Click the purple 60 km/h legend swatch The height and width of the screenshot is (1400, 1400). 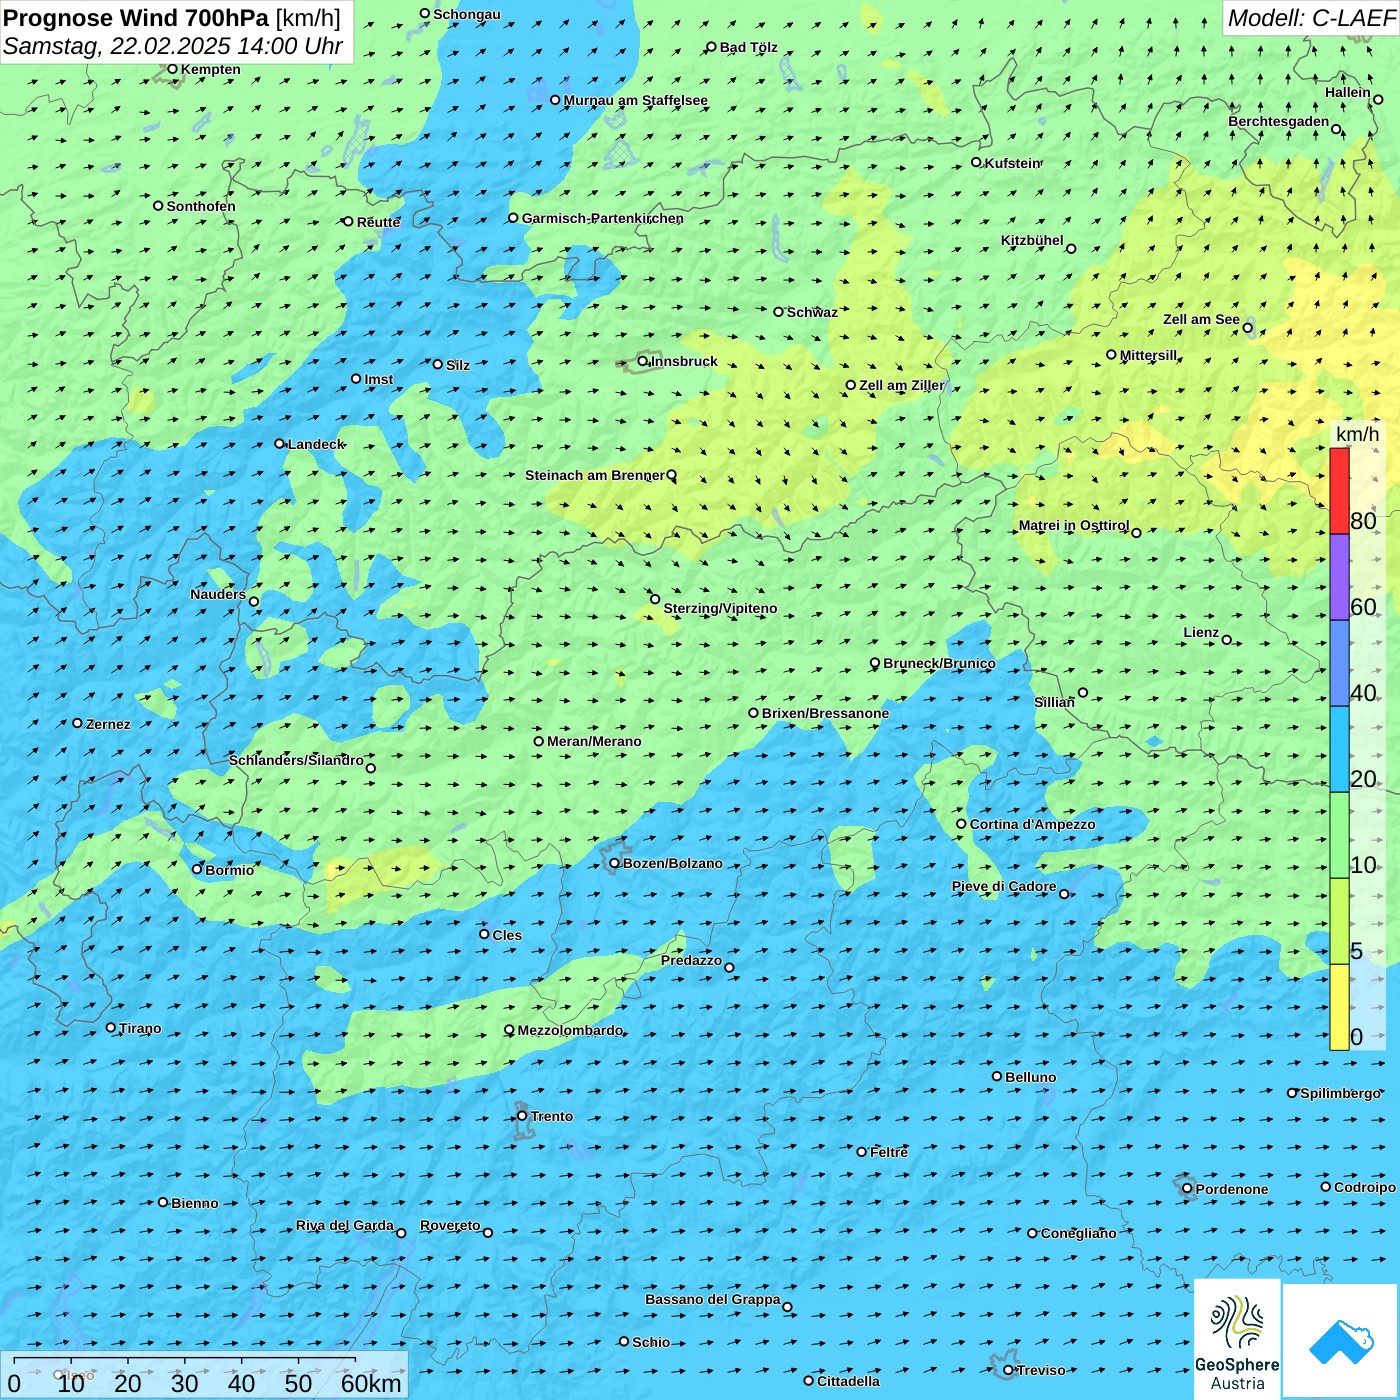coord(1339,577)
